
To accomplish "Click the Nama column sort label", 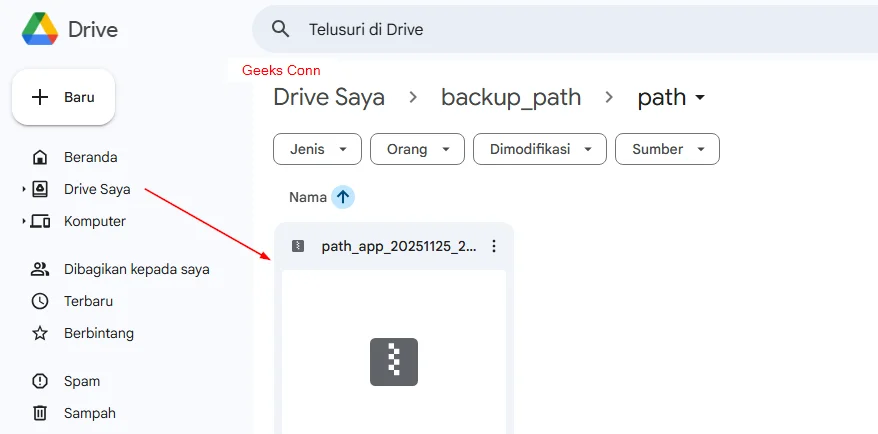I will pyautogui.click(x=308, y=197).
